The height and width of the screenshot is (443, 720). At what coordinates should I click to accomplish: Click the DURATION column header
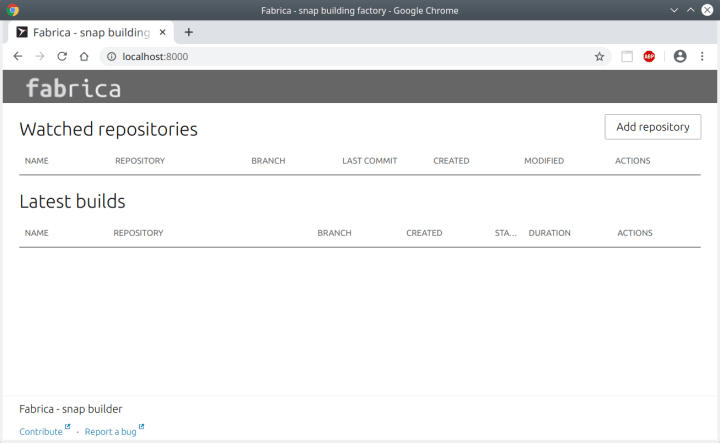point(550,233)
